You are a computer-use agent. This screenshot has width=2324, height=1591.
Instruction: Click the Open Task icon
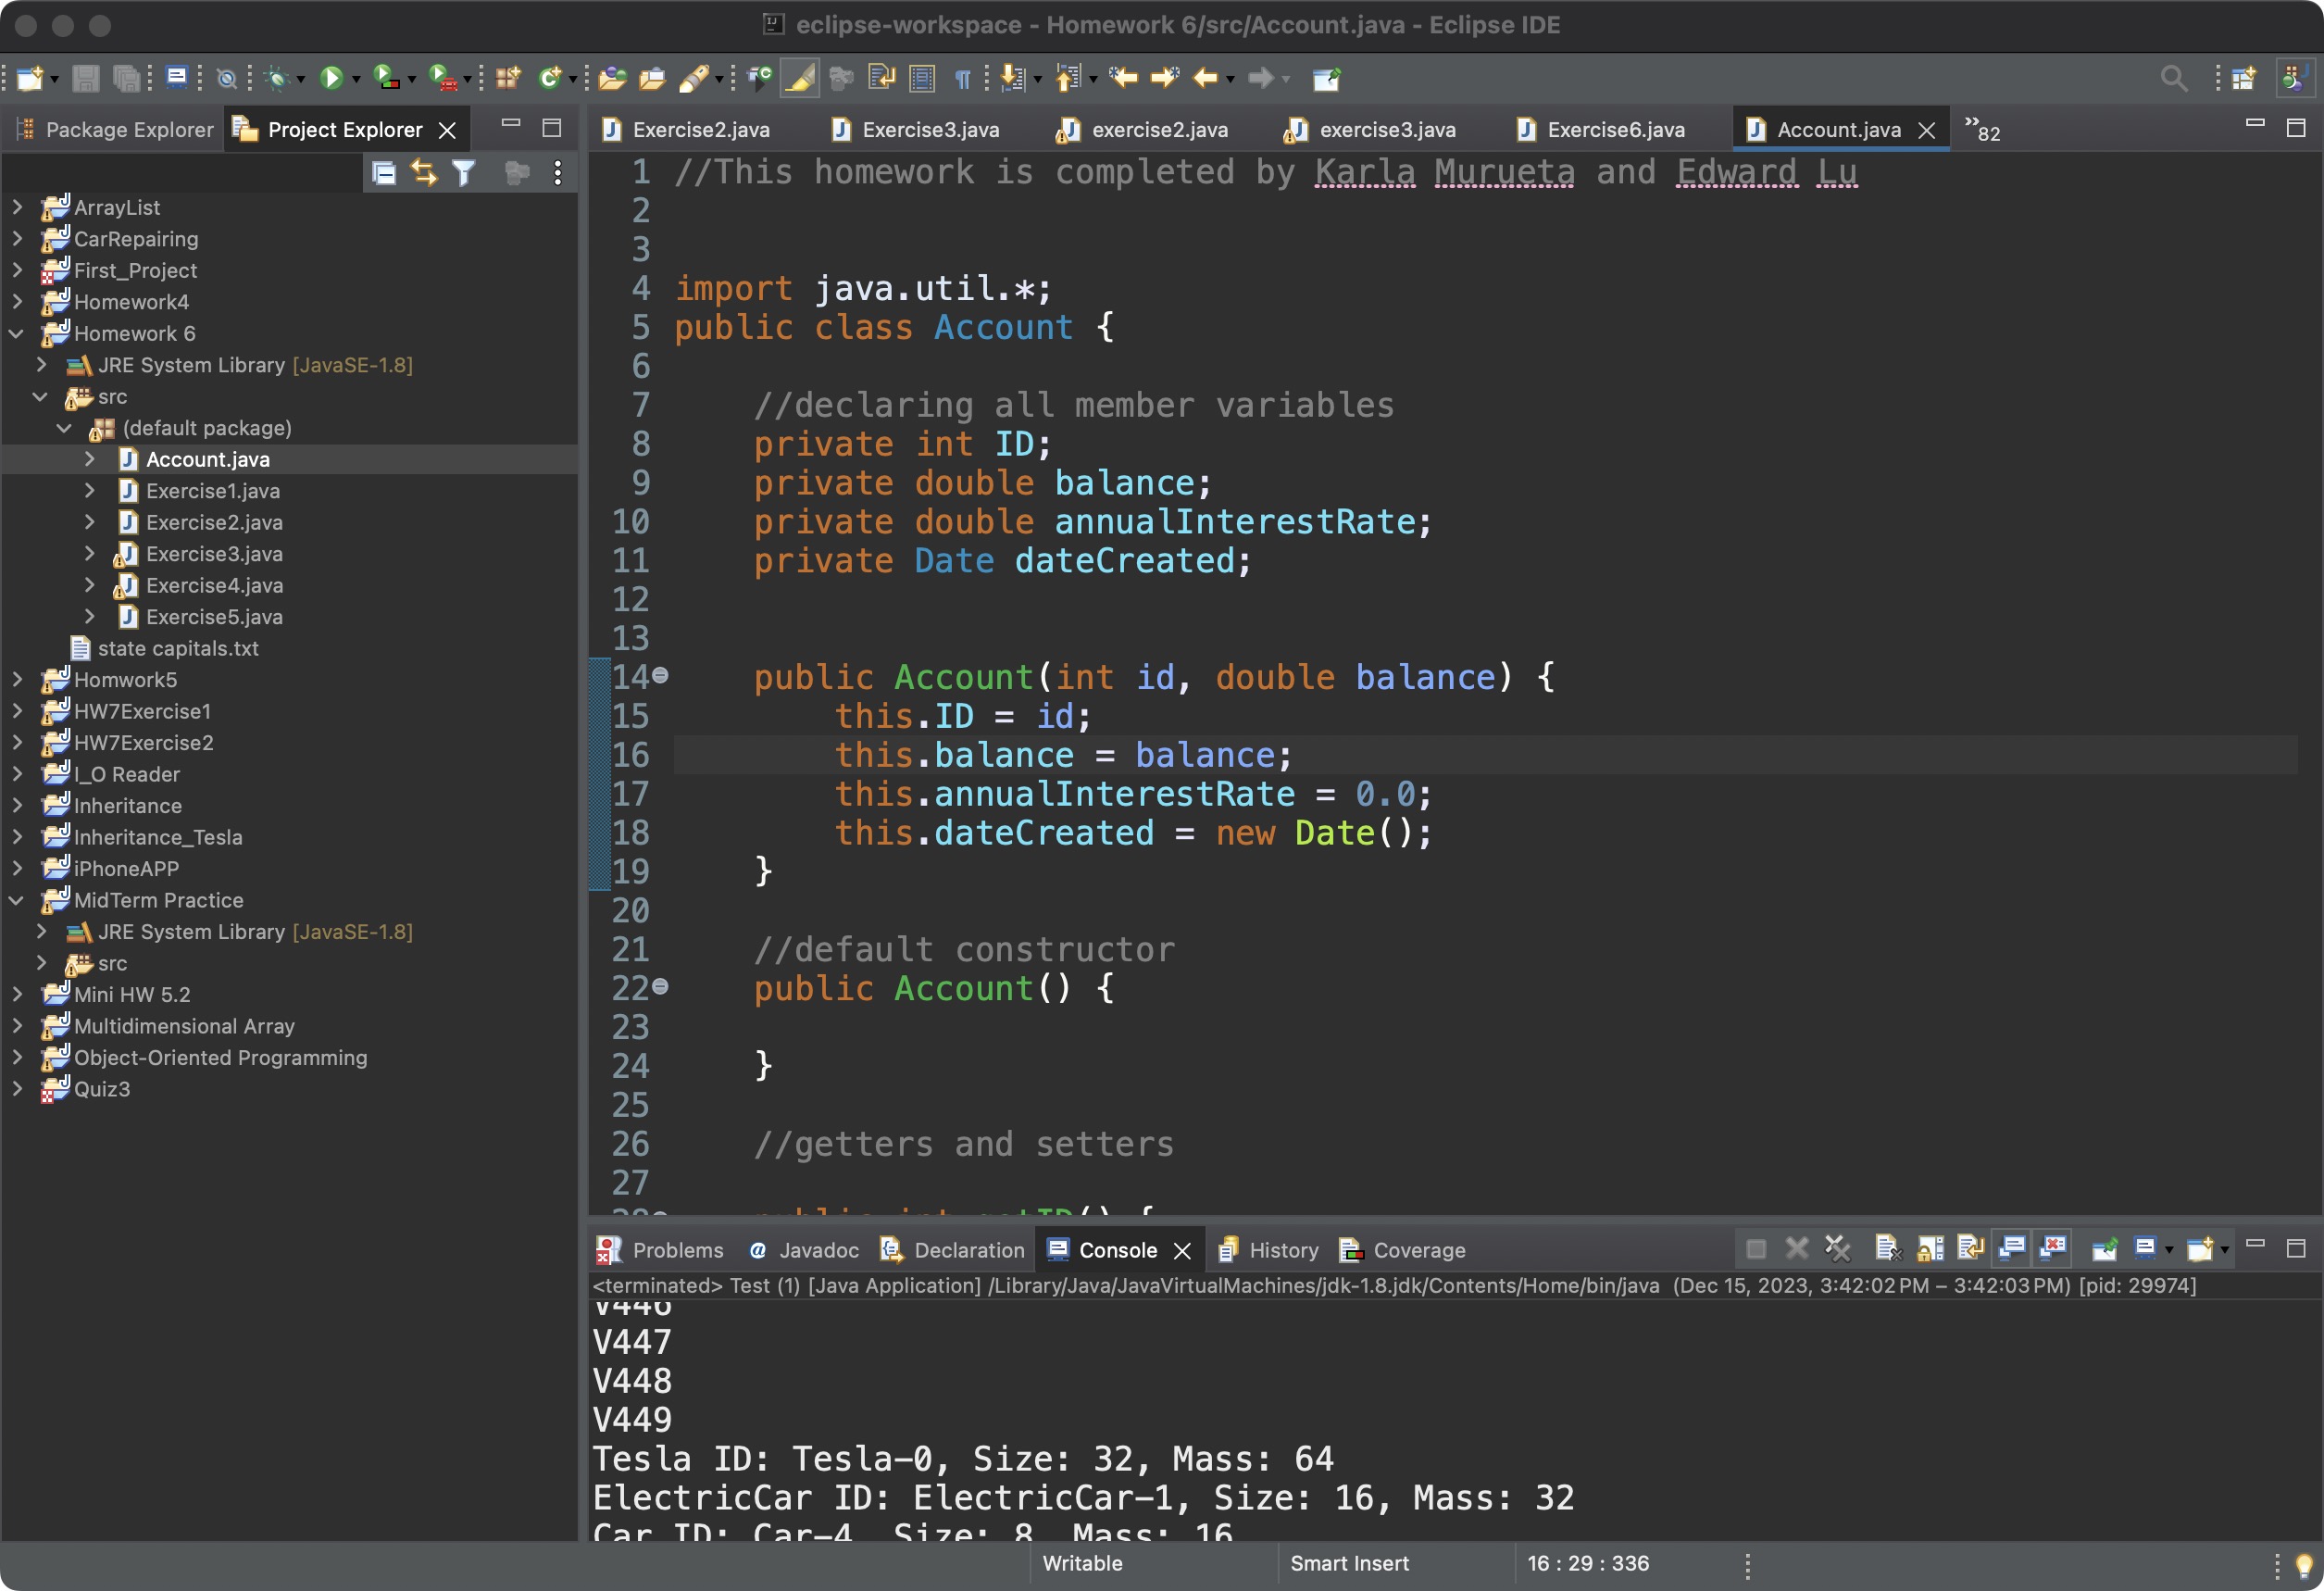pyautogui.click(x=652, y=78)
